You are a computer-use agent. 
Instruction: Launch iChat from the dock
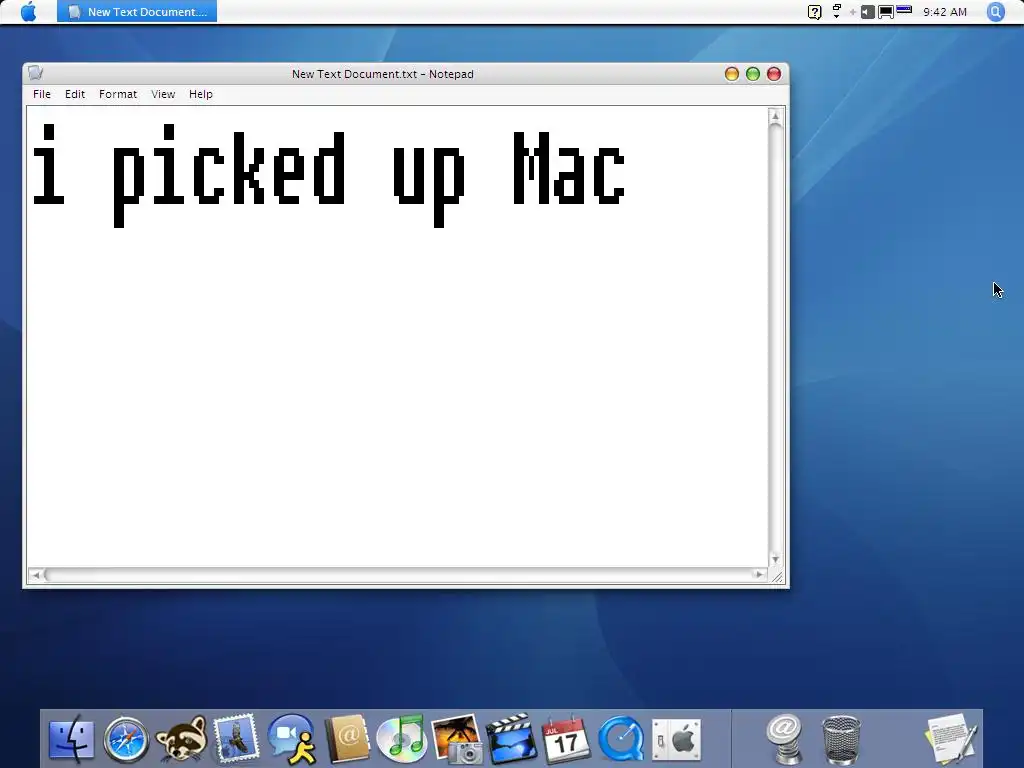[x=292, y=739]
